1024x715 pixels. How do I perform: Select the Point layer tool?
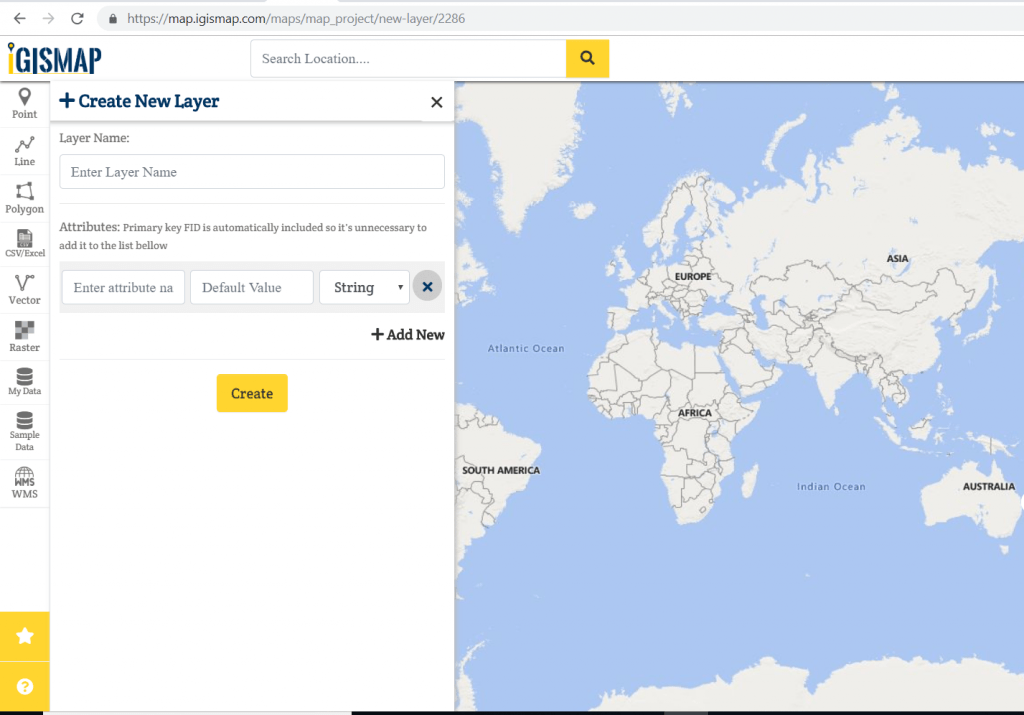click(x=24, y=102)
